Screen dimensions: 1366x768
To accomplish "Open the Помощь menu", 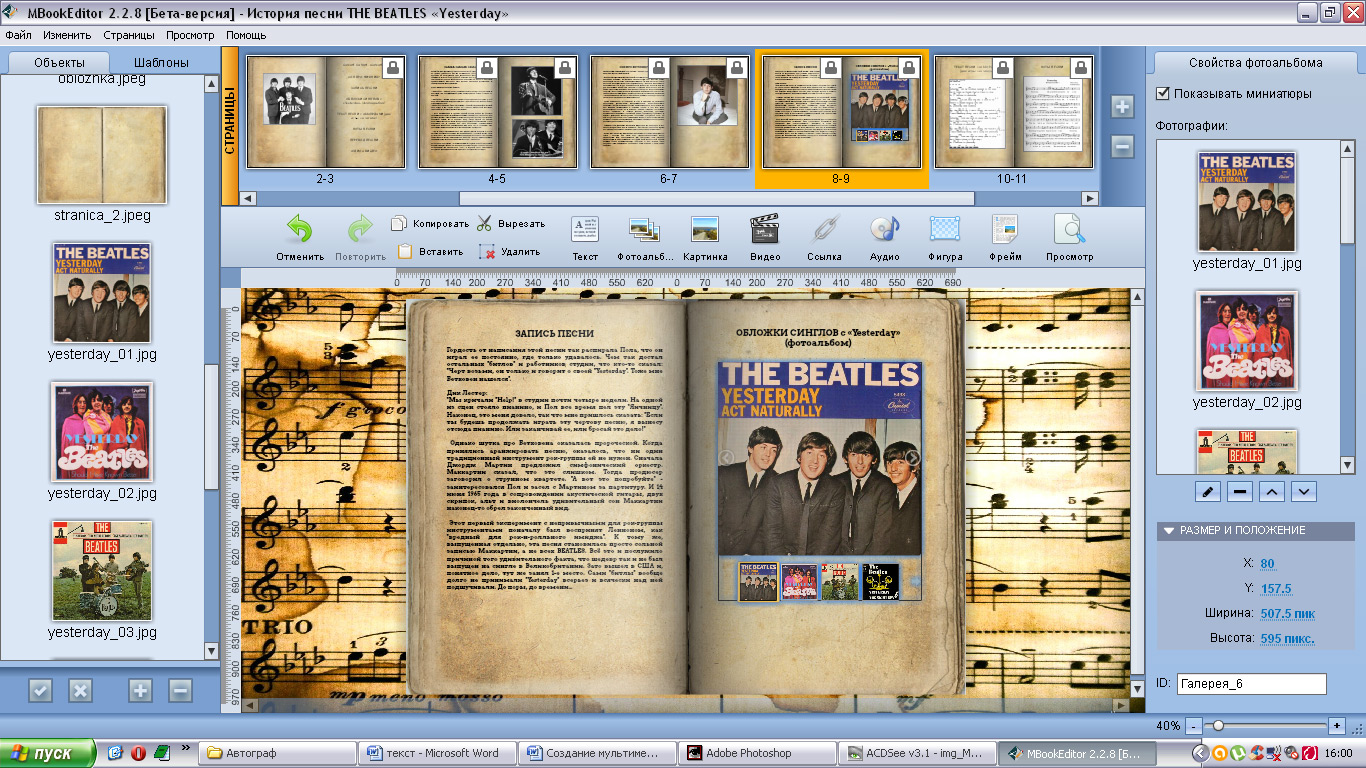I will tap(246, 35).
